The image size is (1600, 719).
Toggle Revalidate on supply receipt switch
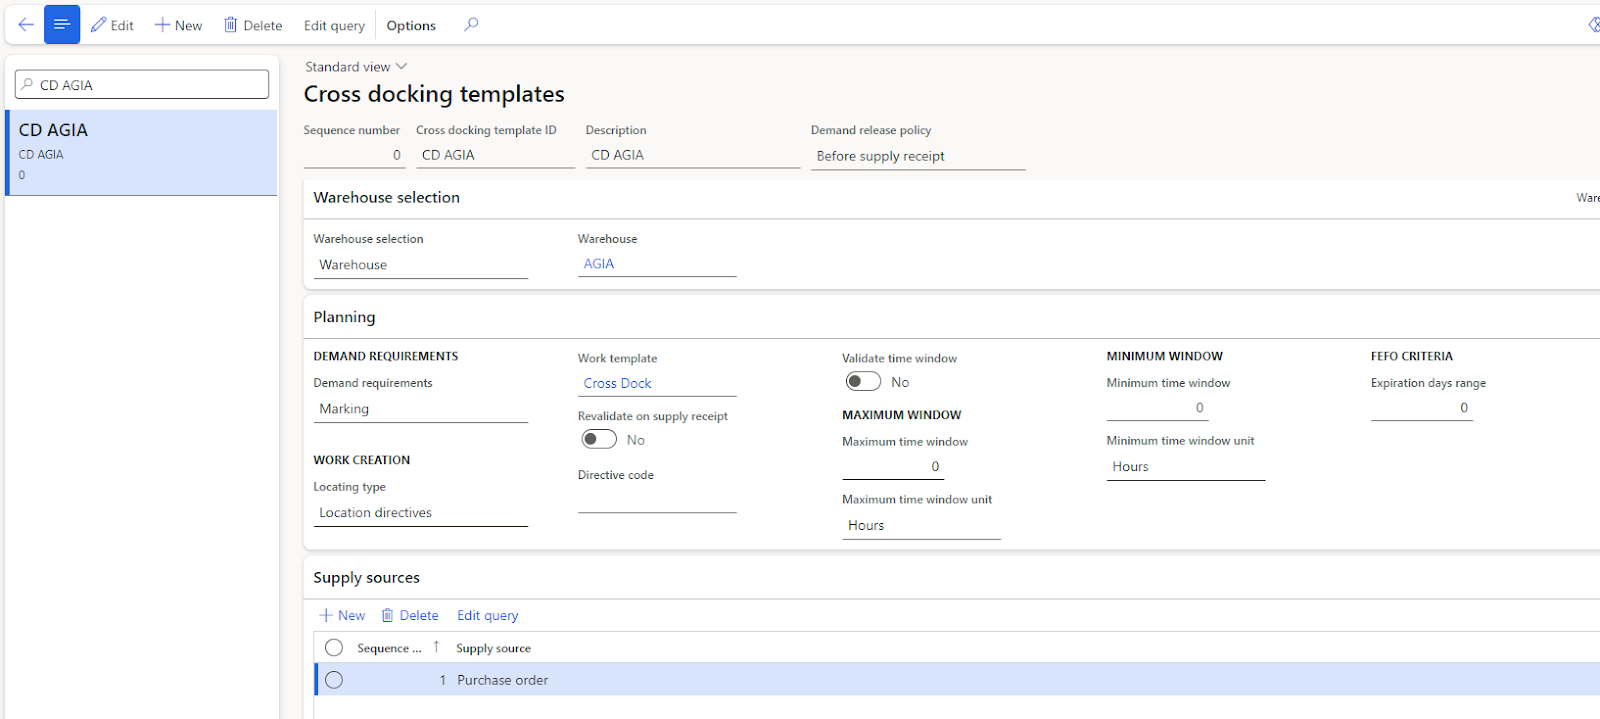[x=599, y=439]
